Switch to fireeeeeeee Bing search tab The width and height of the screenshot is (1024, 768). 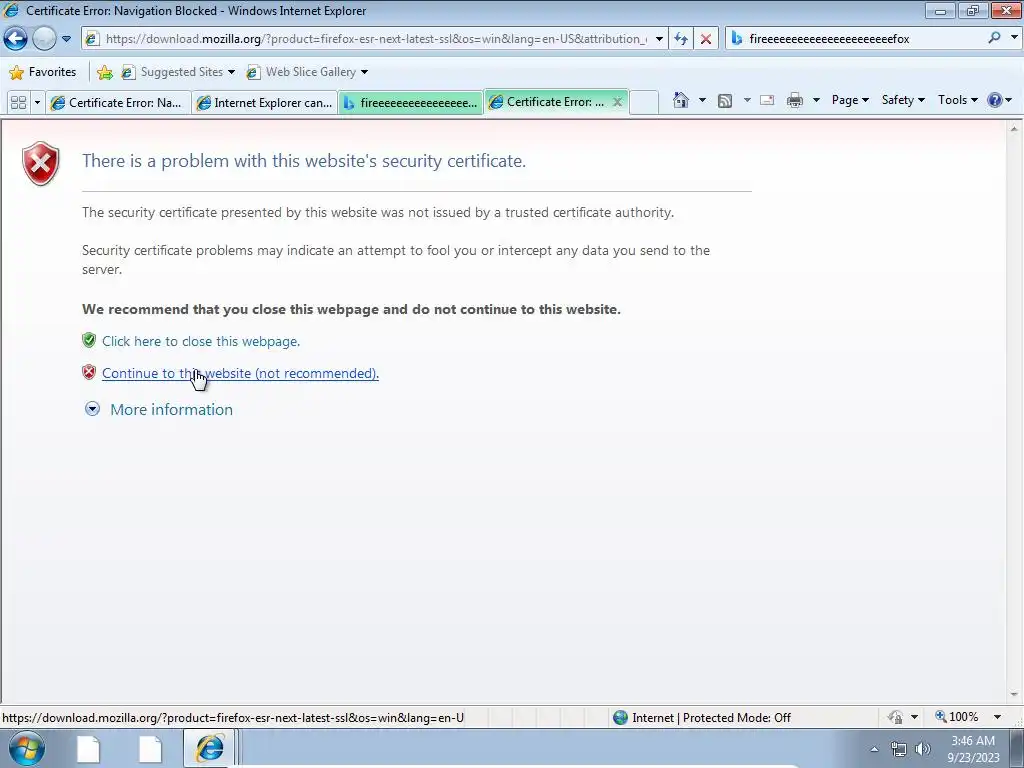tap(410, 102)
